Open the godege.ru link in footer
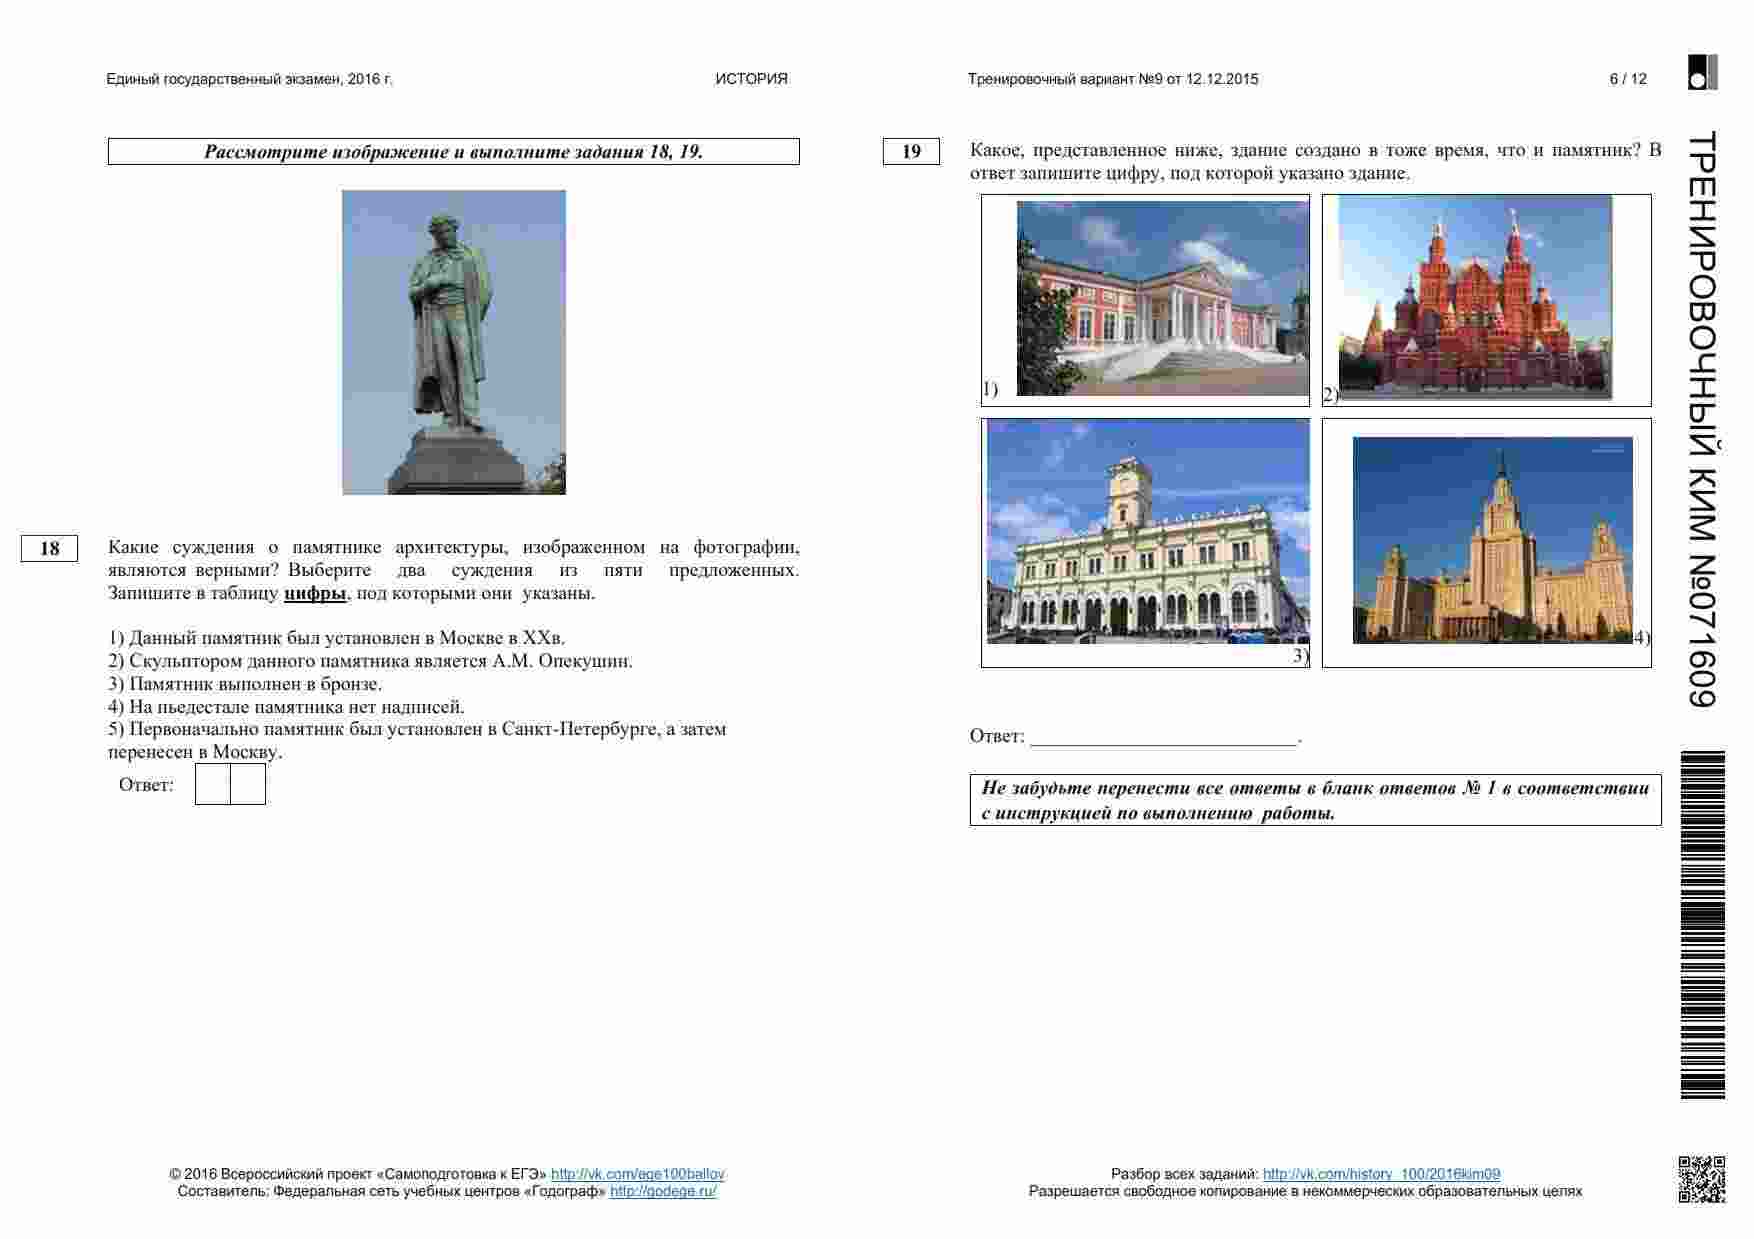This screenshot has height=1239, width=1754. [x=663, y=1191]
